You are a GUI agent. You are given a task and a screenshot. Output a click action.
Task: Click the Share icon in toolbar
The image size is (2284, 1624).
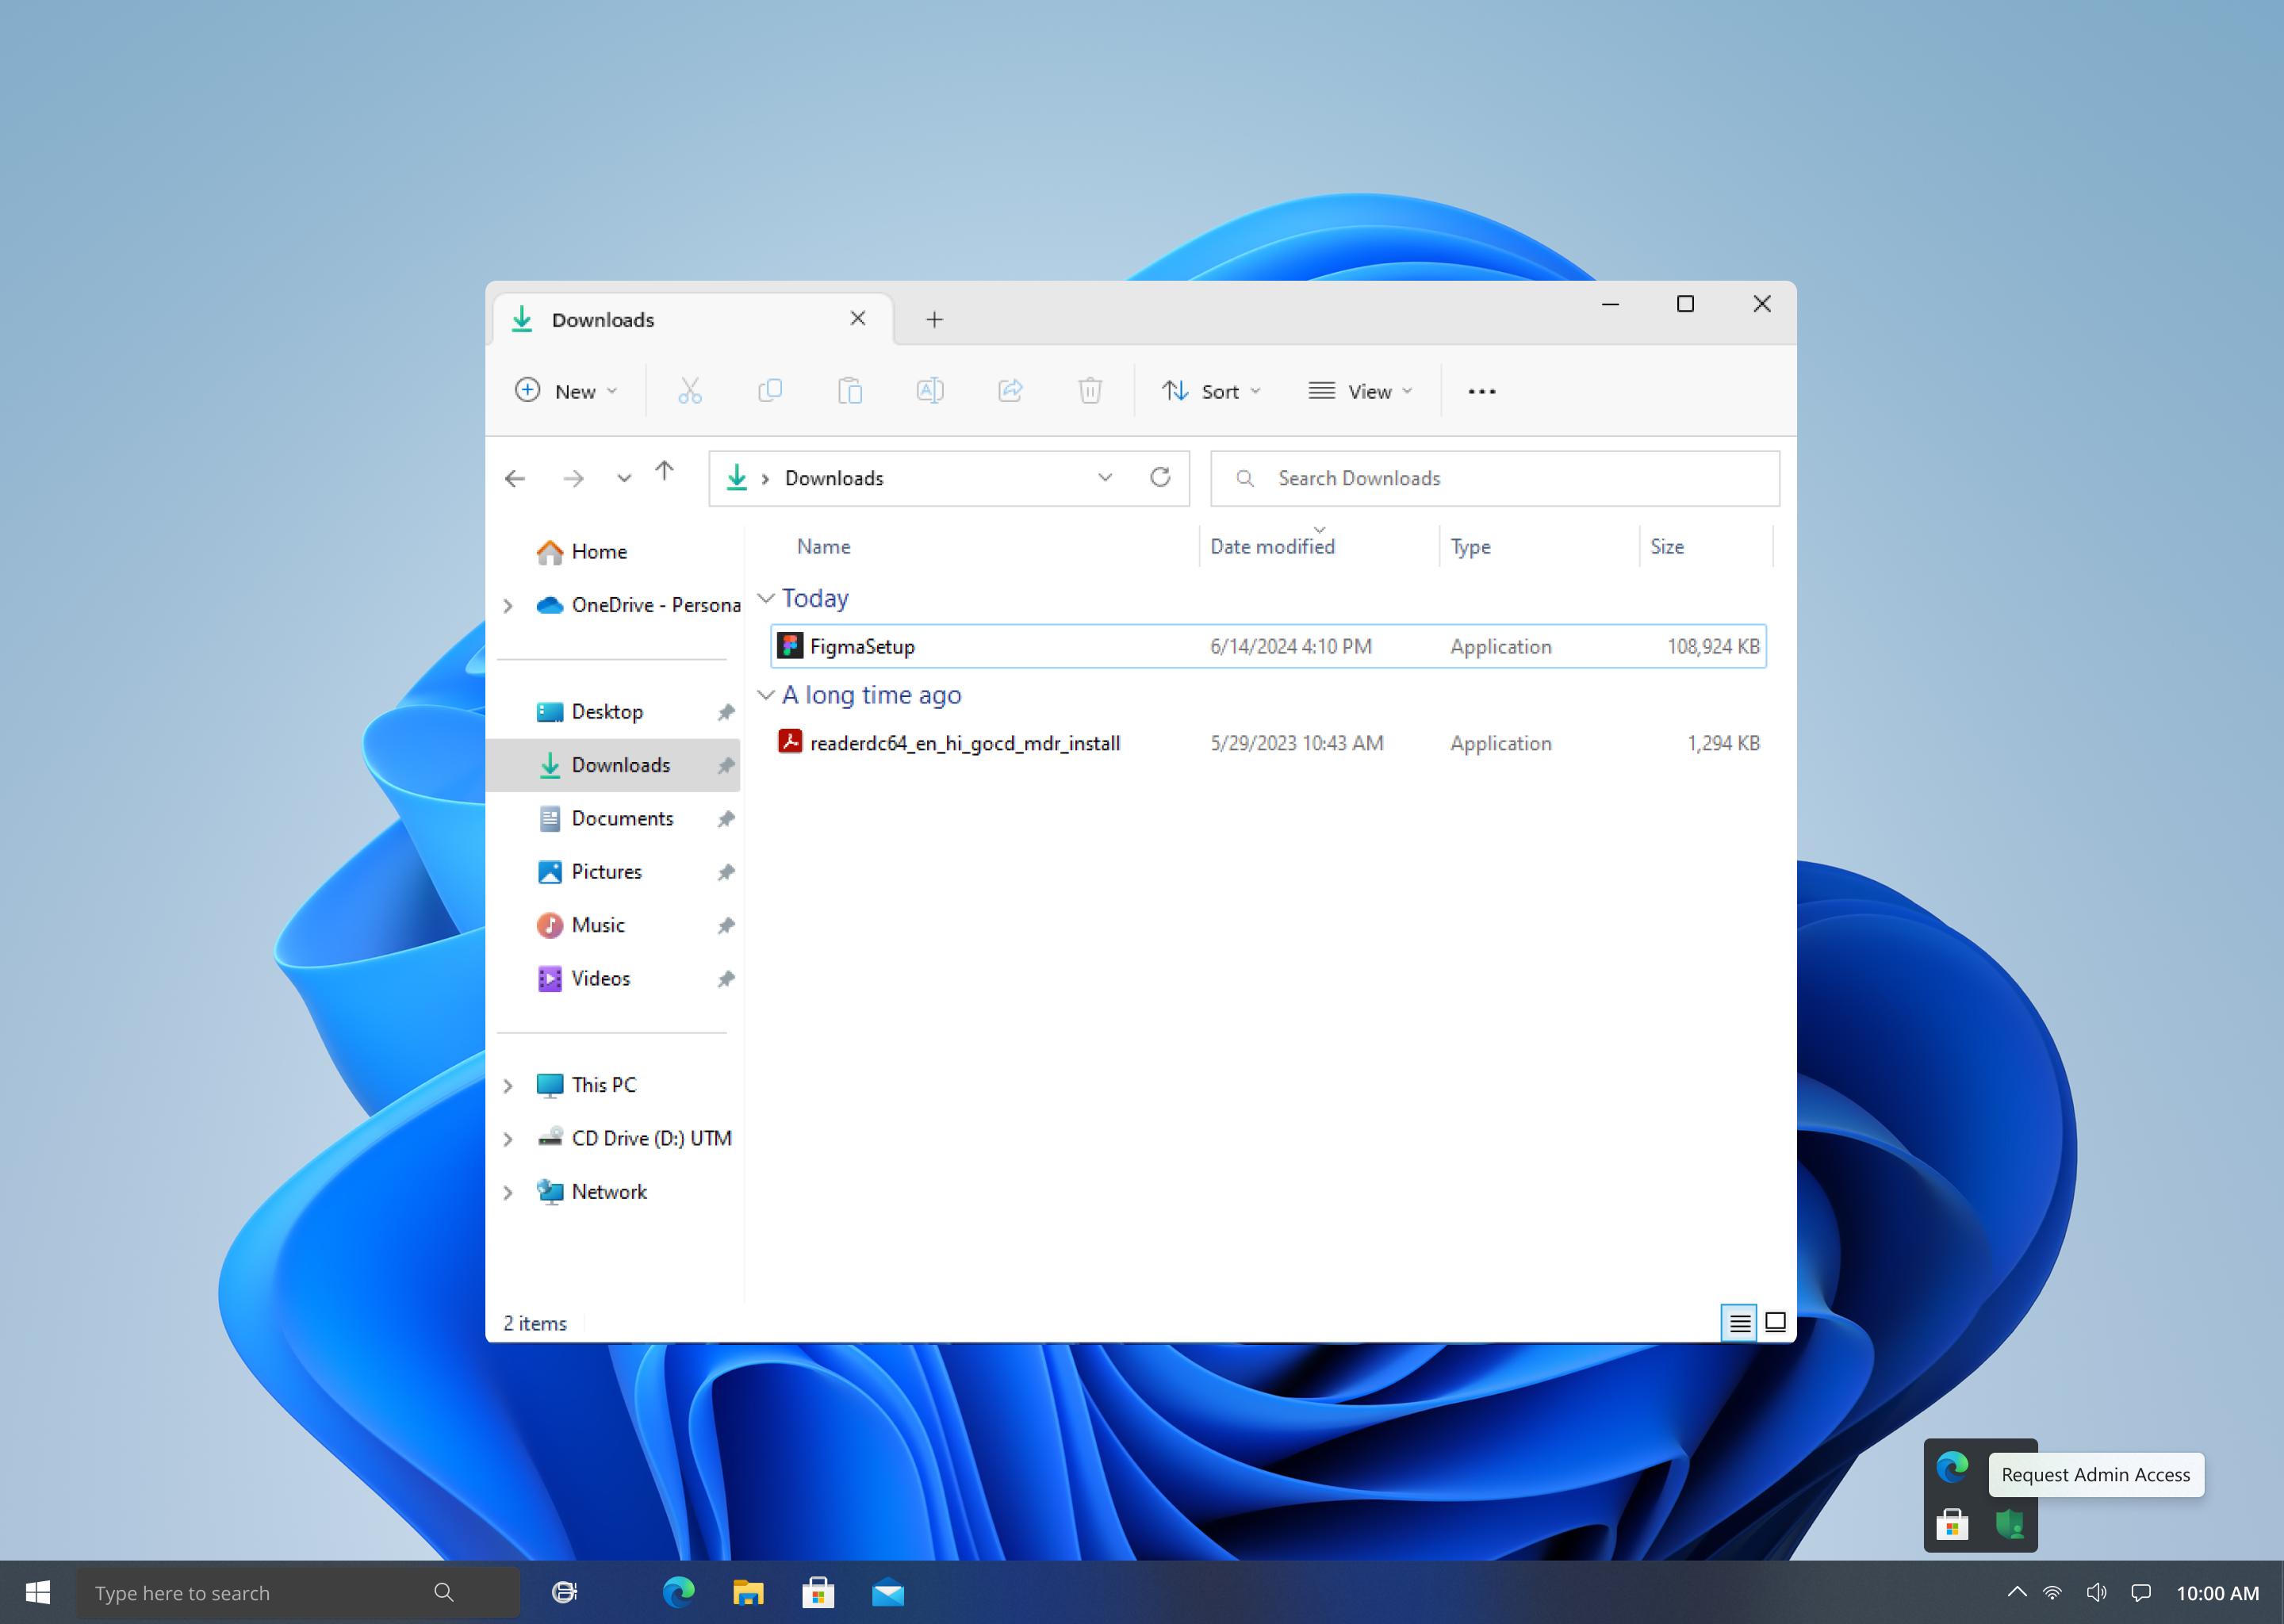[x=1010, y=391]
